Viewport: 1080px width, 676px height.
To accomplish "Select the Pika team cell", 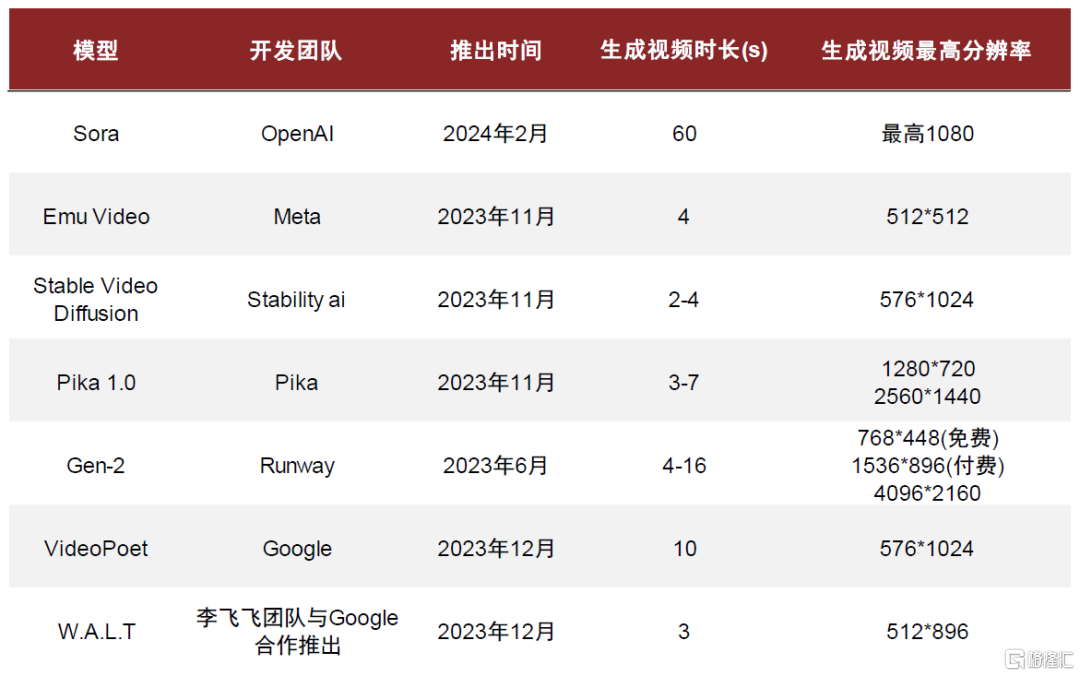I will [x=296, y=382].
